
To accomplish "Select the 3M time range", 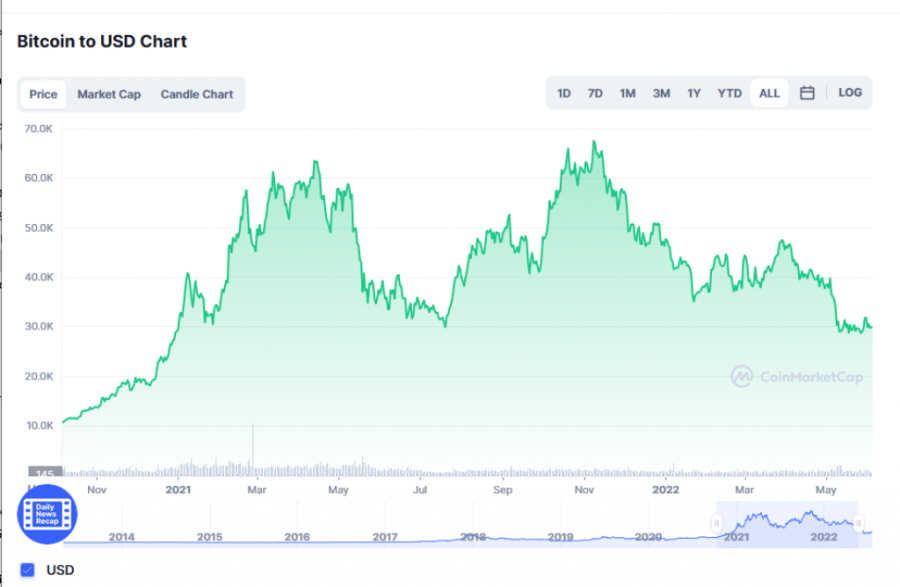I will pos(661,93).
